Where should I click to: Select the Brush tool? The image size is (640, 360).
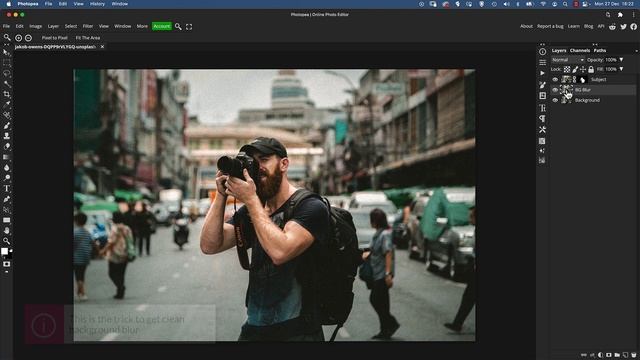coord(6,126)
